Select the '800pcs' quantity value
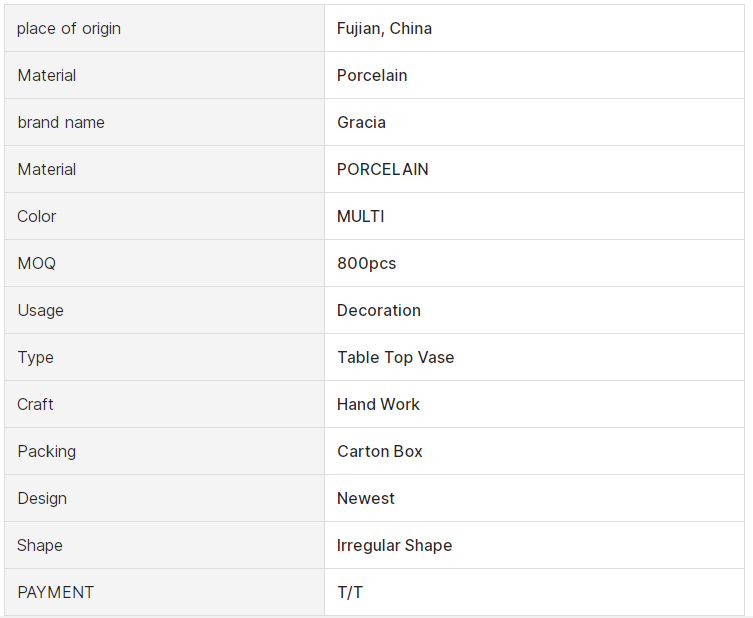The width and height of the screenshot is (753, 618). pyautogui.click(x=366, y=263)
